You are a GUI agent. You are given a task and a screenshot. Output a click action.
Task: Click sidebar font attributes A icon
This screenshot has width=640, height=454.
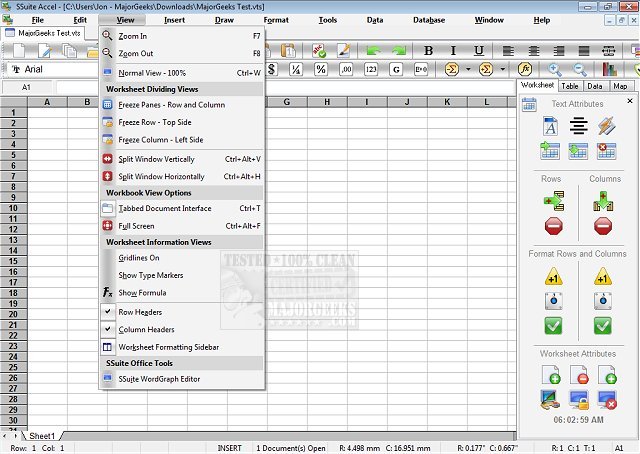(x=550, y=126)
